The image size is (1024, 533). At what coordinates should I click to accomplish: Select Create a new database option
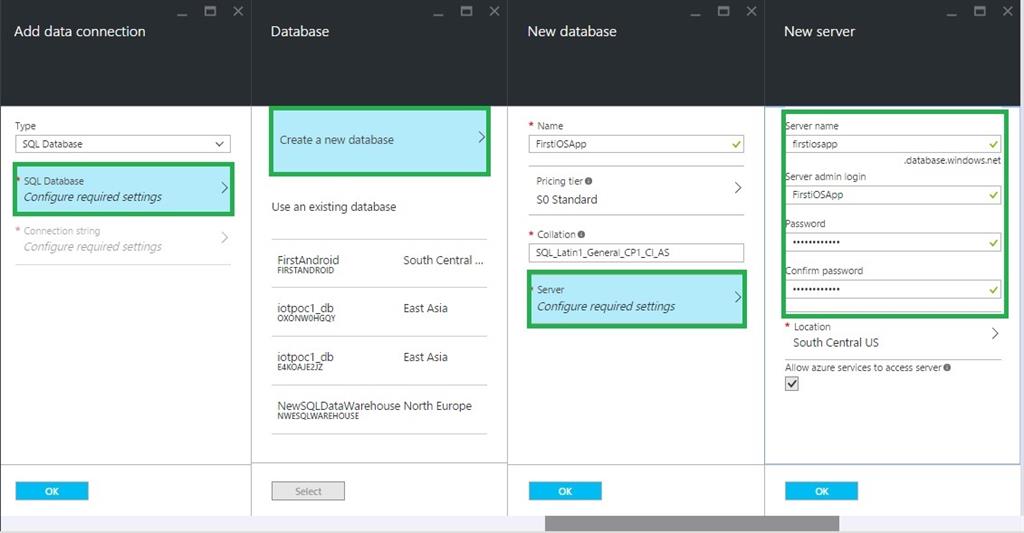click(x=379, y=140)
